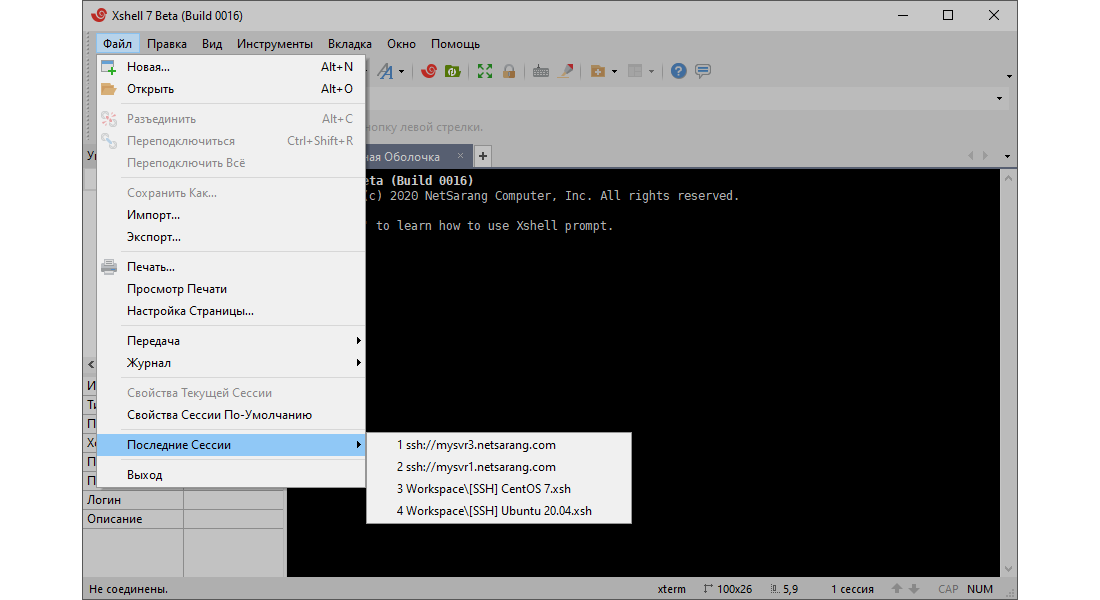Open recent Workspace\[SSH] CentOS 7.xsh

[499, 489]
